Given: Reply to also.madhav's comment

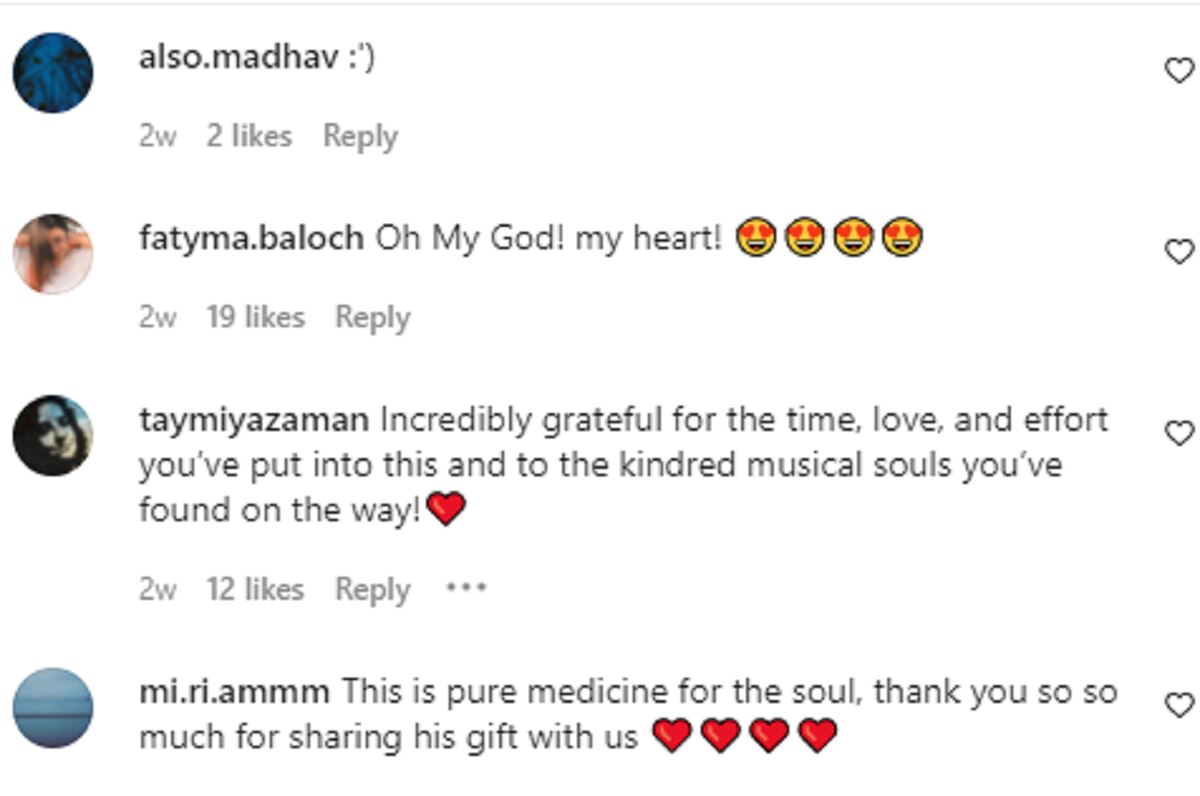Looking at the screenshot, I should coord(360,136).
